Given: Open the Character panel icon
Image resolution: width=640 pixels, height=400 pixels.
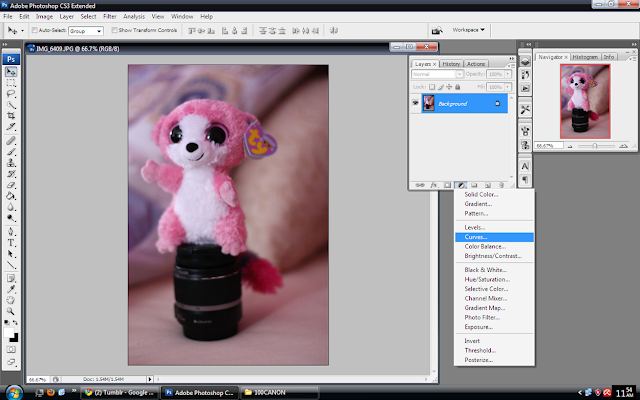Looking at the screenshot, I should click(x=525, y=167).
